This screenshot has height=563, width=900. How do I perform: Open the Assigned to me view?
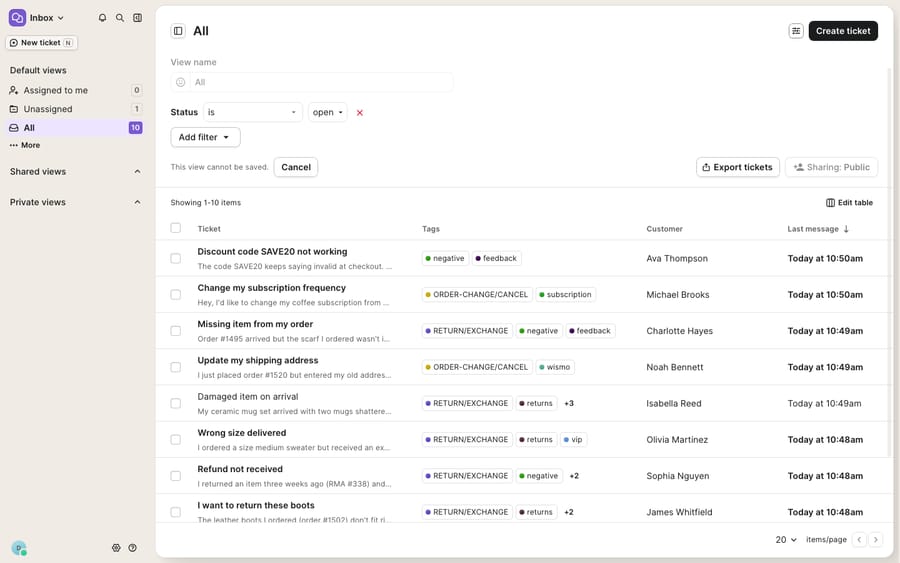click(x=75, y=90)
